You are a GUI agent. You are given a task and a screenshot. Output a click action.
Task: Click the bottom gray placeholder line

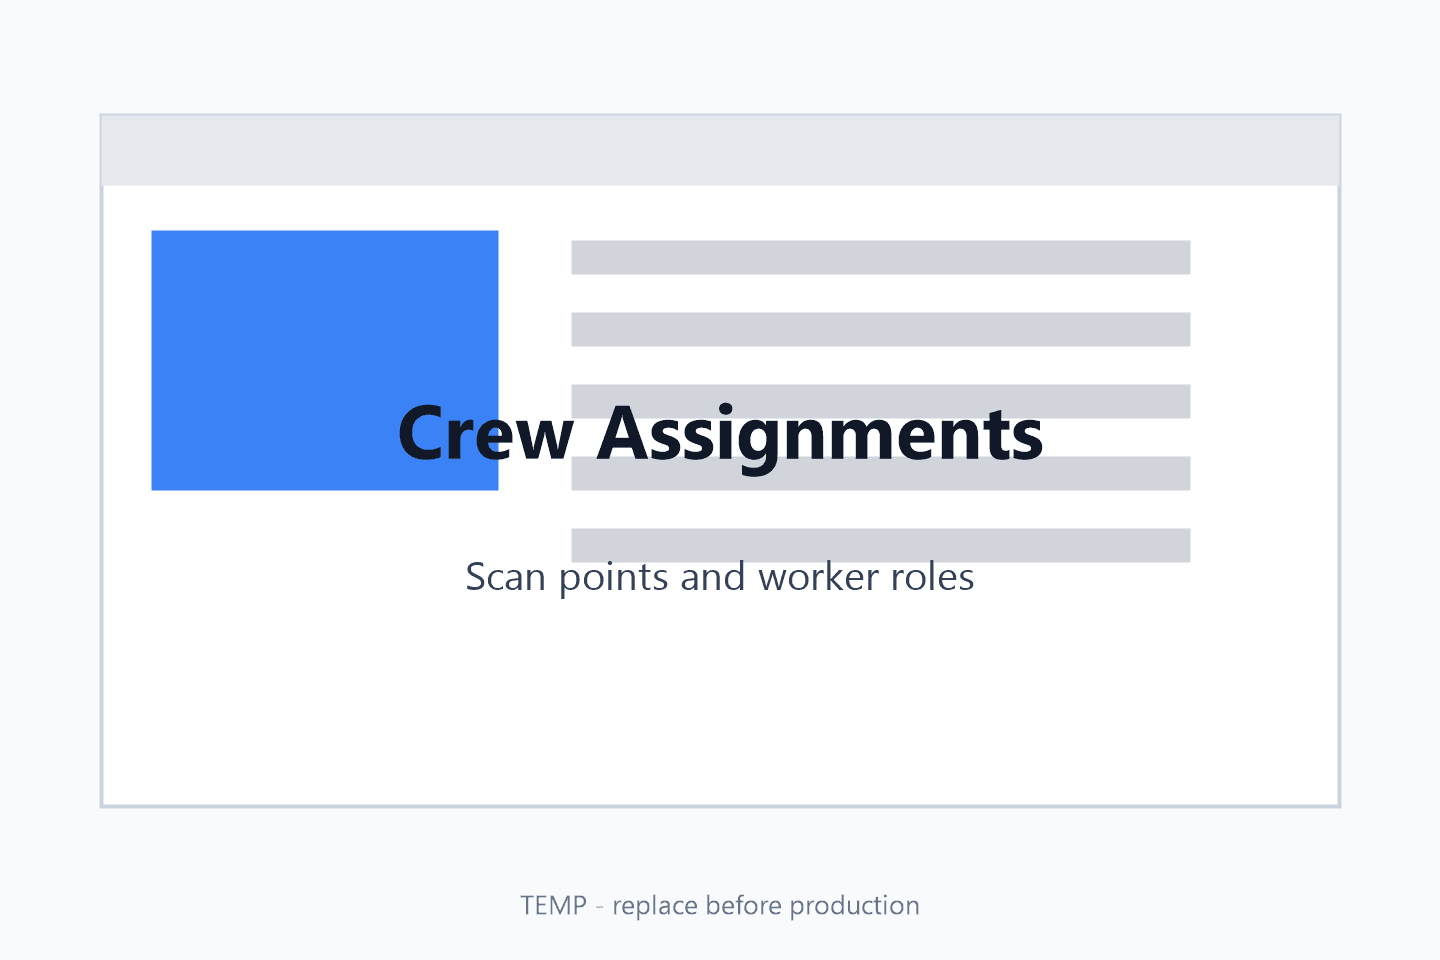coord(881,545)
